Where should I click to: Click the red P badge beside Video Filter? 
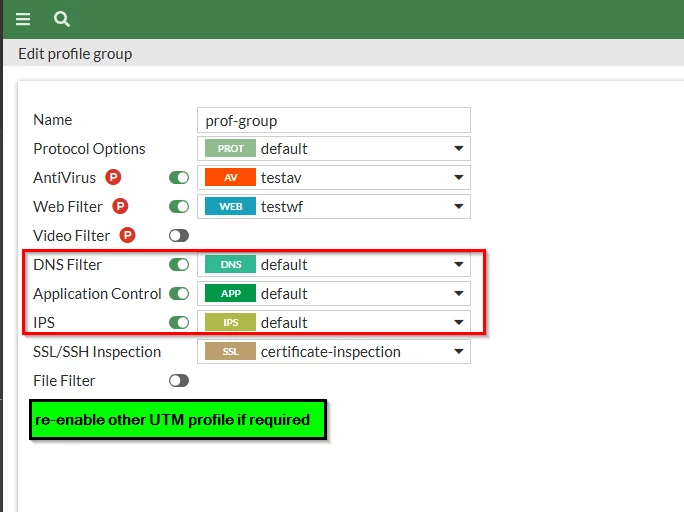tap(127, 236)
